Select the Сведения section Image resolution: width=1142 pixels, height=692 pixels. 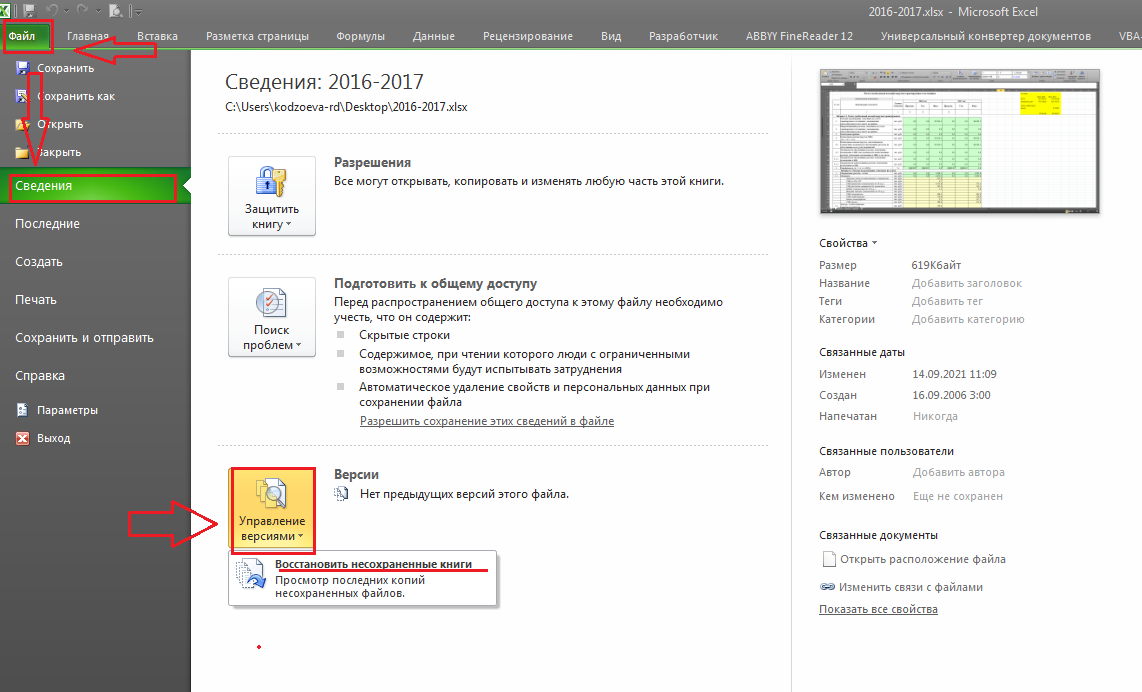click(95, 186)
